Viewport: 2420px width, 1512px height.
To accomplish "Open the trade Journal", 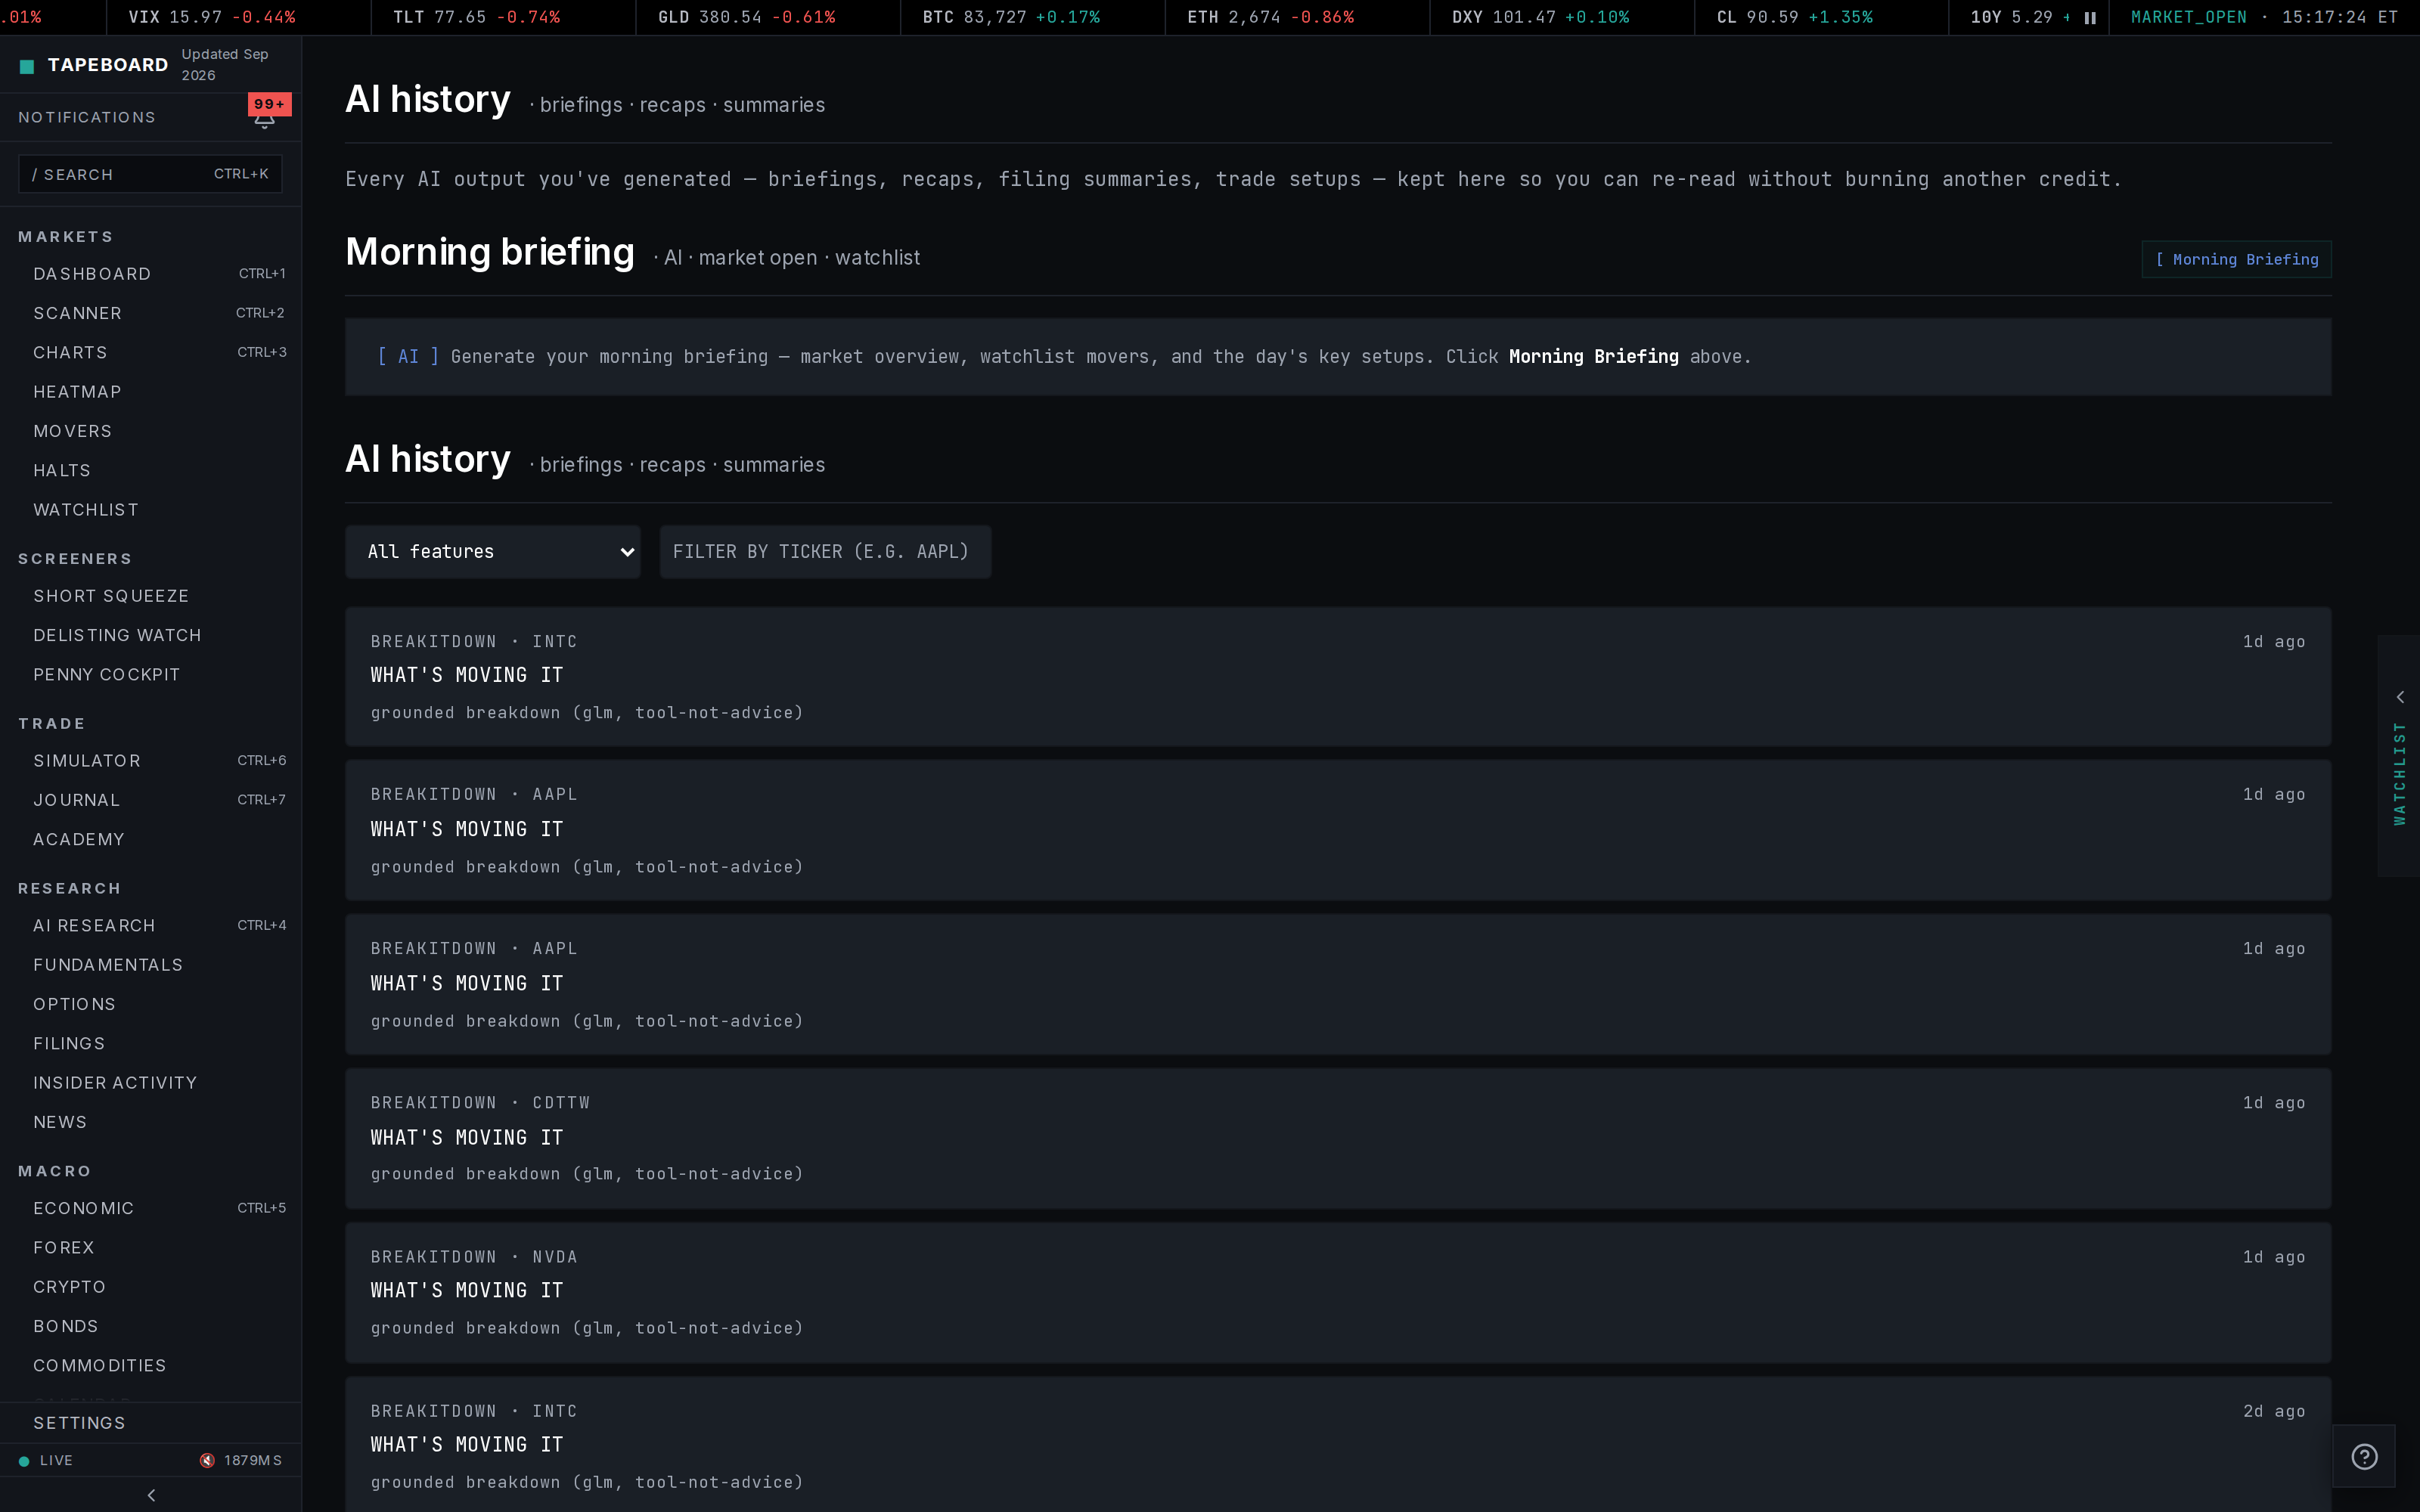I will [x=151, y=800].
